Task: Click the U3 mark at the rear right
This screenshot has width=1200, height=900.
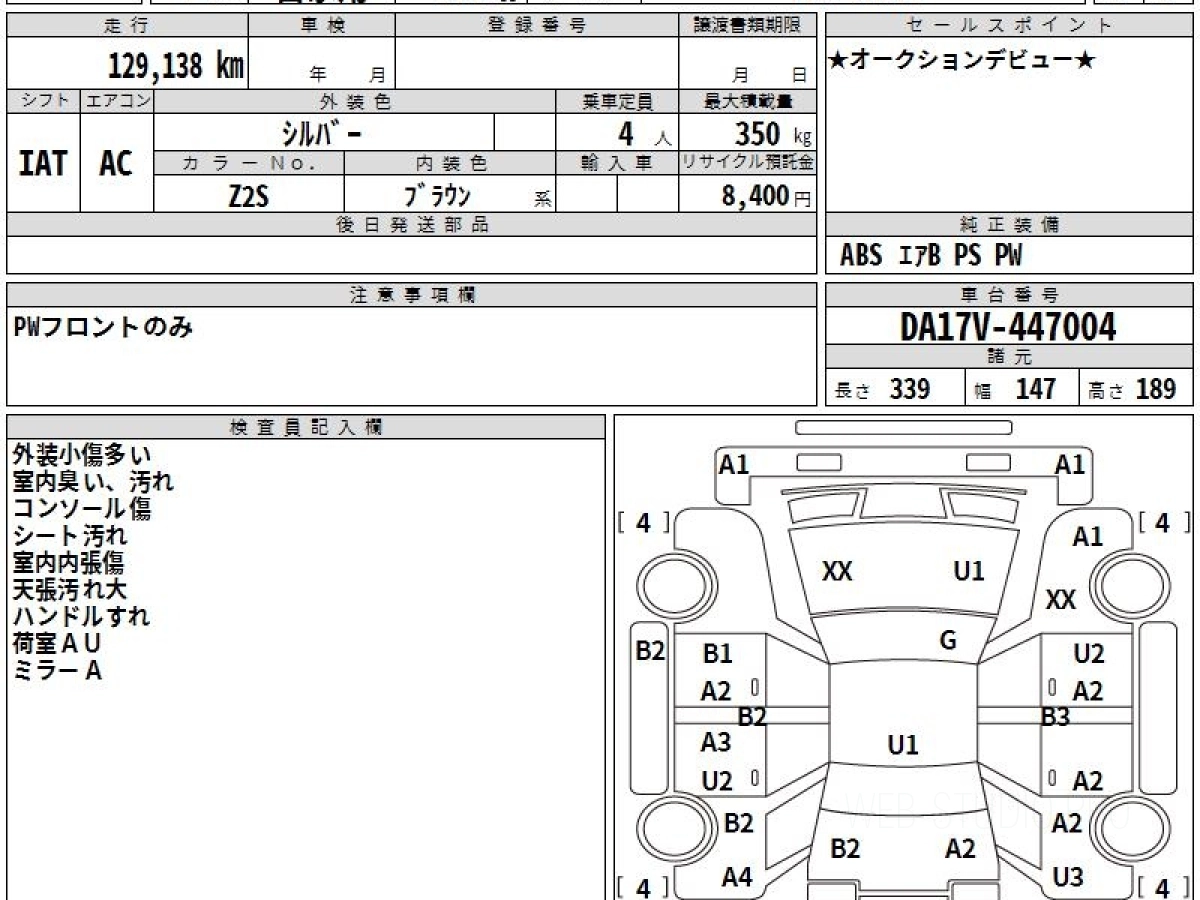Action: (x=1068, y=877)
